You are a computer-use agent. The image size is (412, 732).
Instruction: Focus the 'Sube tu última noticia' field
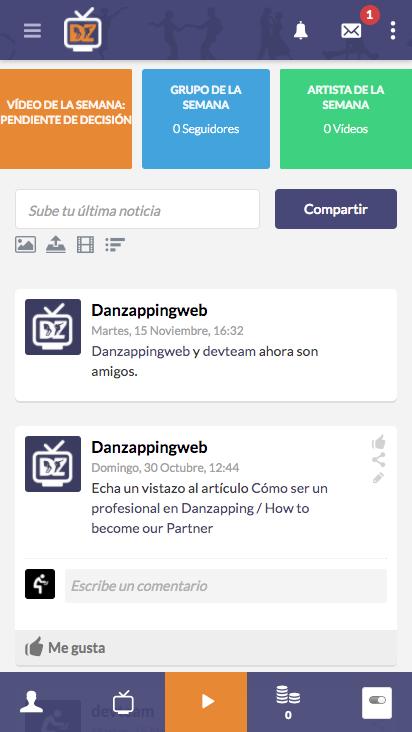click(137, 209)
